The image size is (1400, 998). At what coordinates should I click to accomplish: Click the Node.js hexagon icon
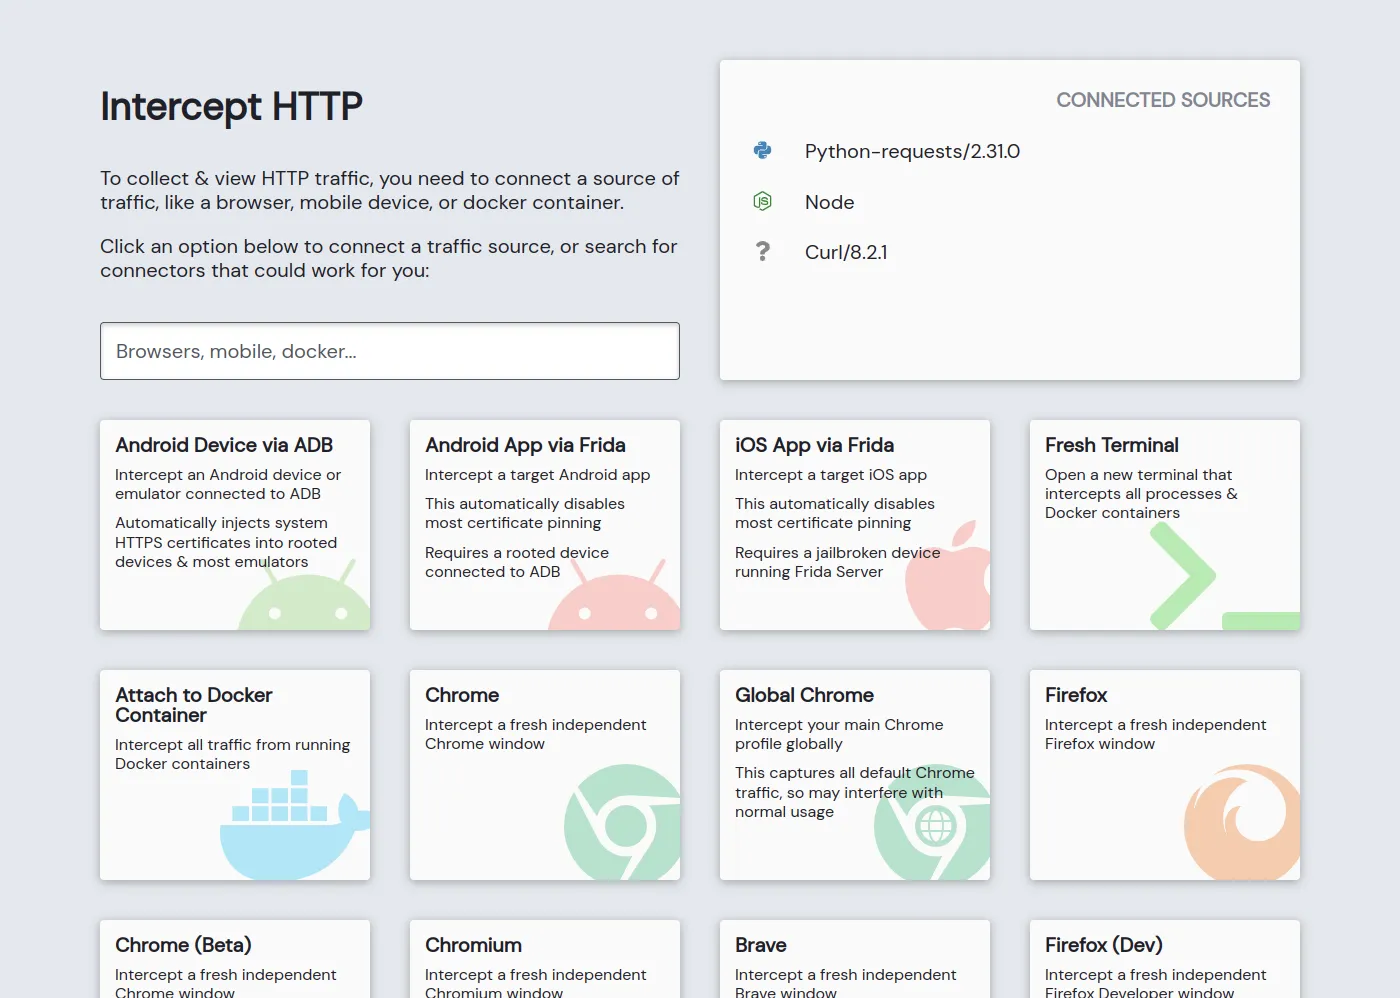point(762,202)
